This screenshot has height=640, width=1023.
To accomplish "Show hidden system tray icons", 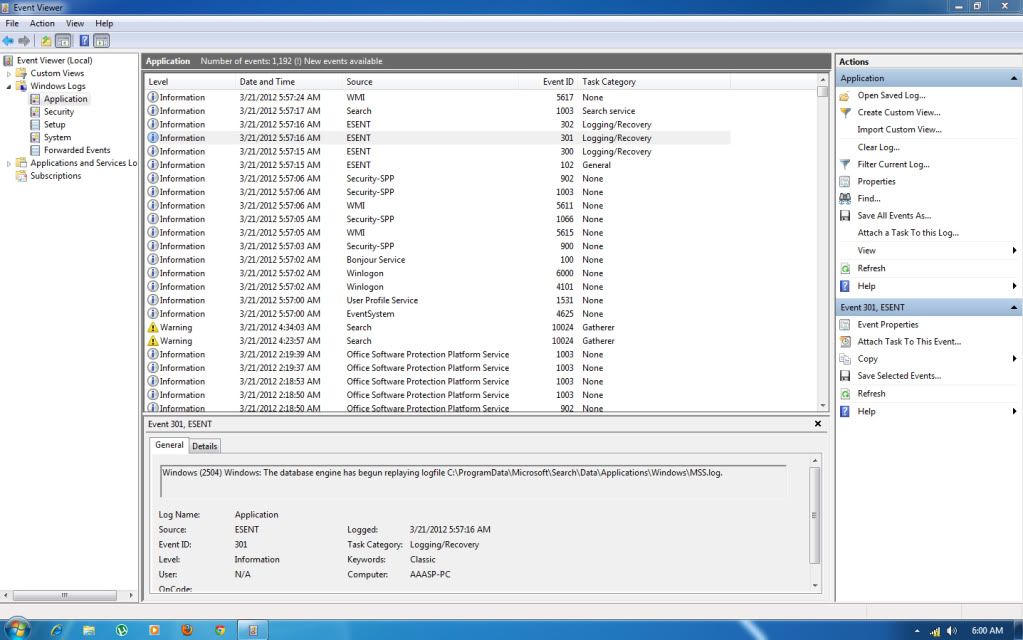I will tap(917, 631).
